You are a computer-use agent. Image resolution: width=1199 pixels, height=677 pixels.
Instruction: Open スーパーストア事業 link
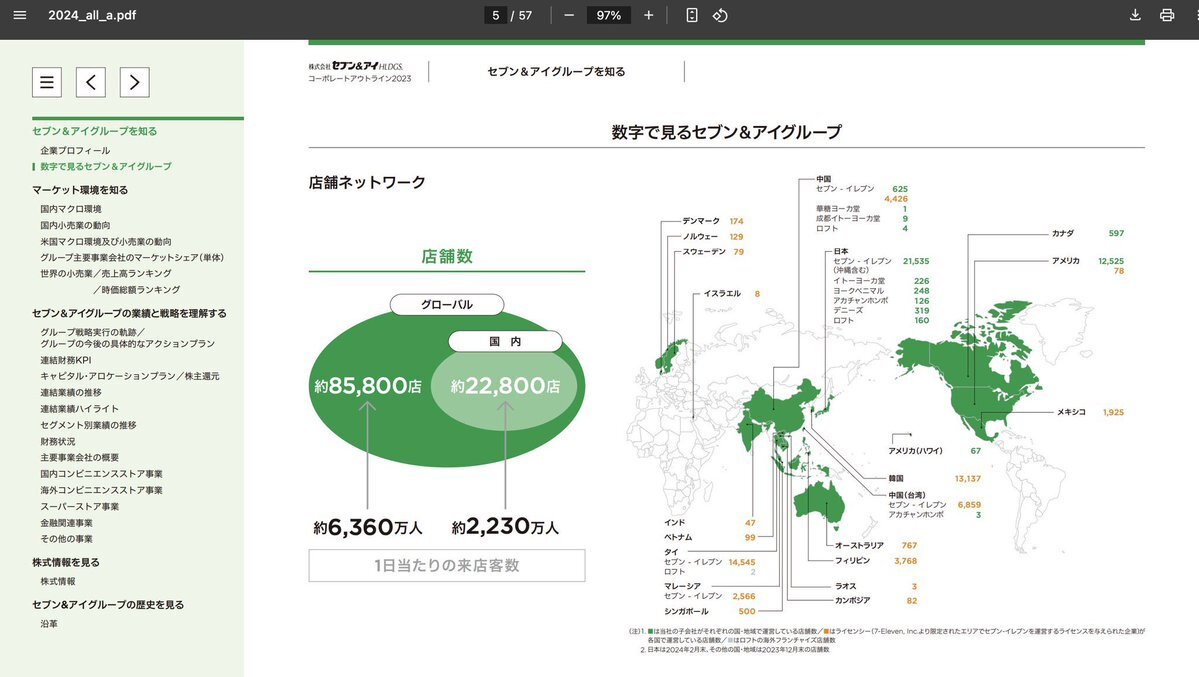80,507
